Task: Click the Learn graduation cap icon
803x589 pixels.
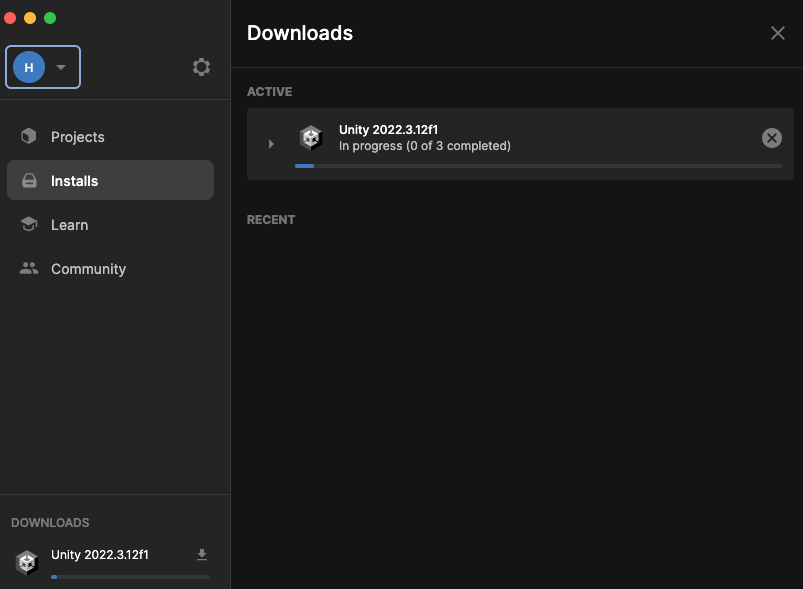Action: tap(29, 225)
